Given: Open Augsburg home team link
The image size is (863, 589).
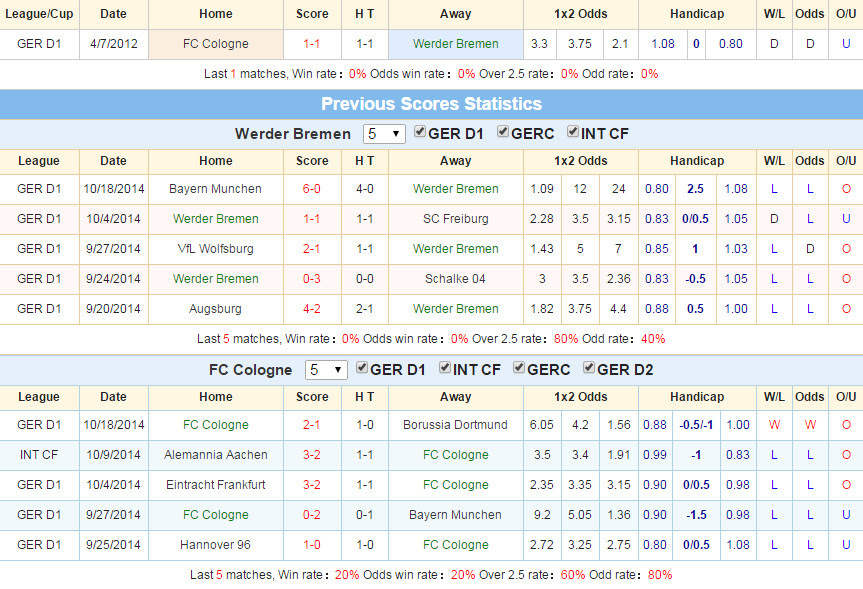Looking at the screenshot, I should pyautogui.click(x=215, y=309).
